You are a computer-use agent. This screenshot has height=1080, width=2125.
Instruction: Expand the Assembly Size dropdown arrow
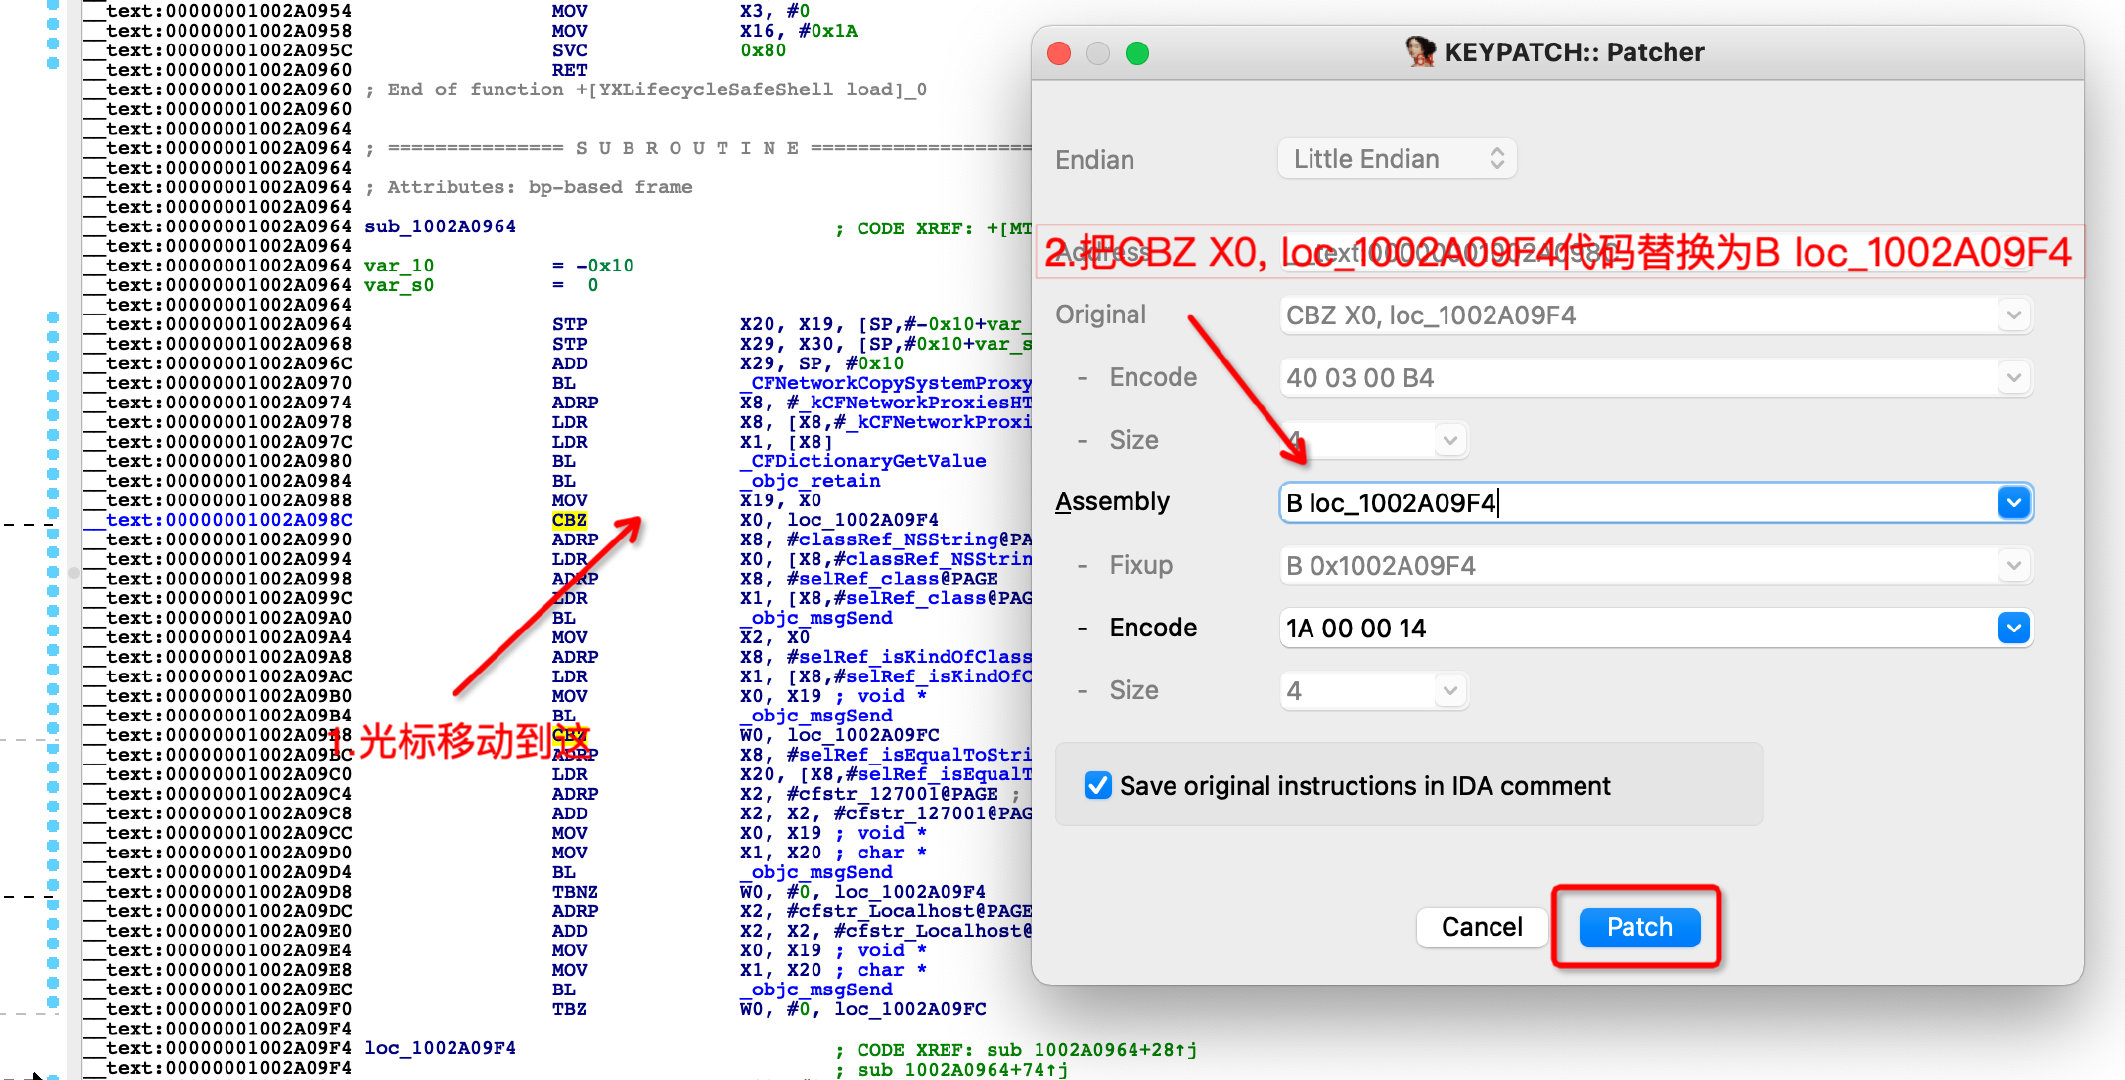1450,690
